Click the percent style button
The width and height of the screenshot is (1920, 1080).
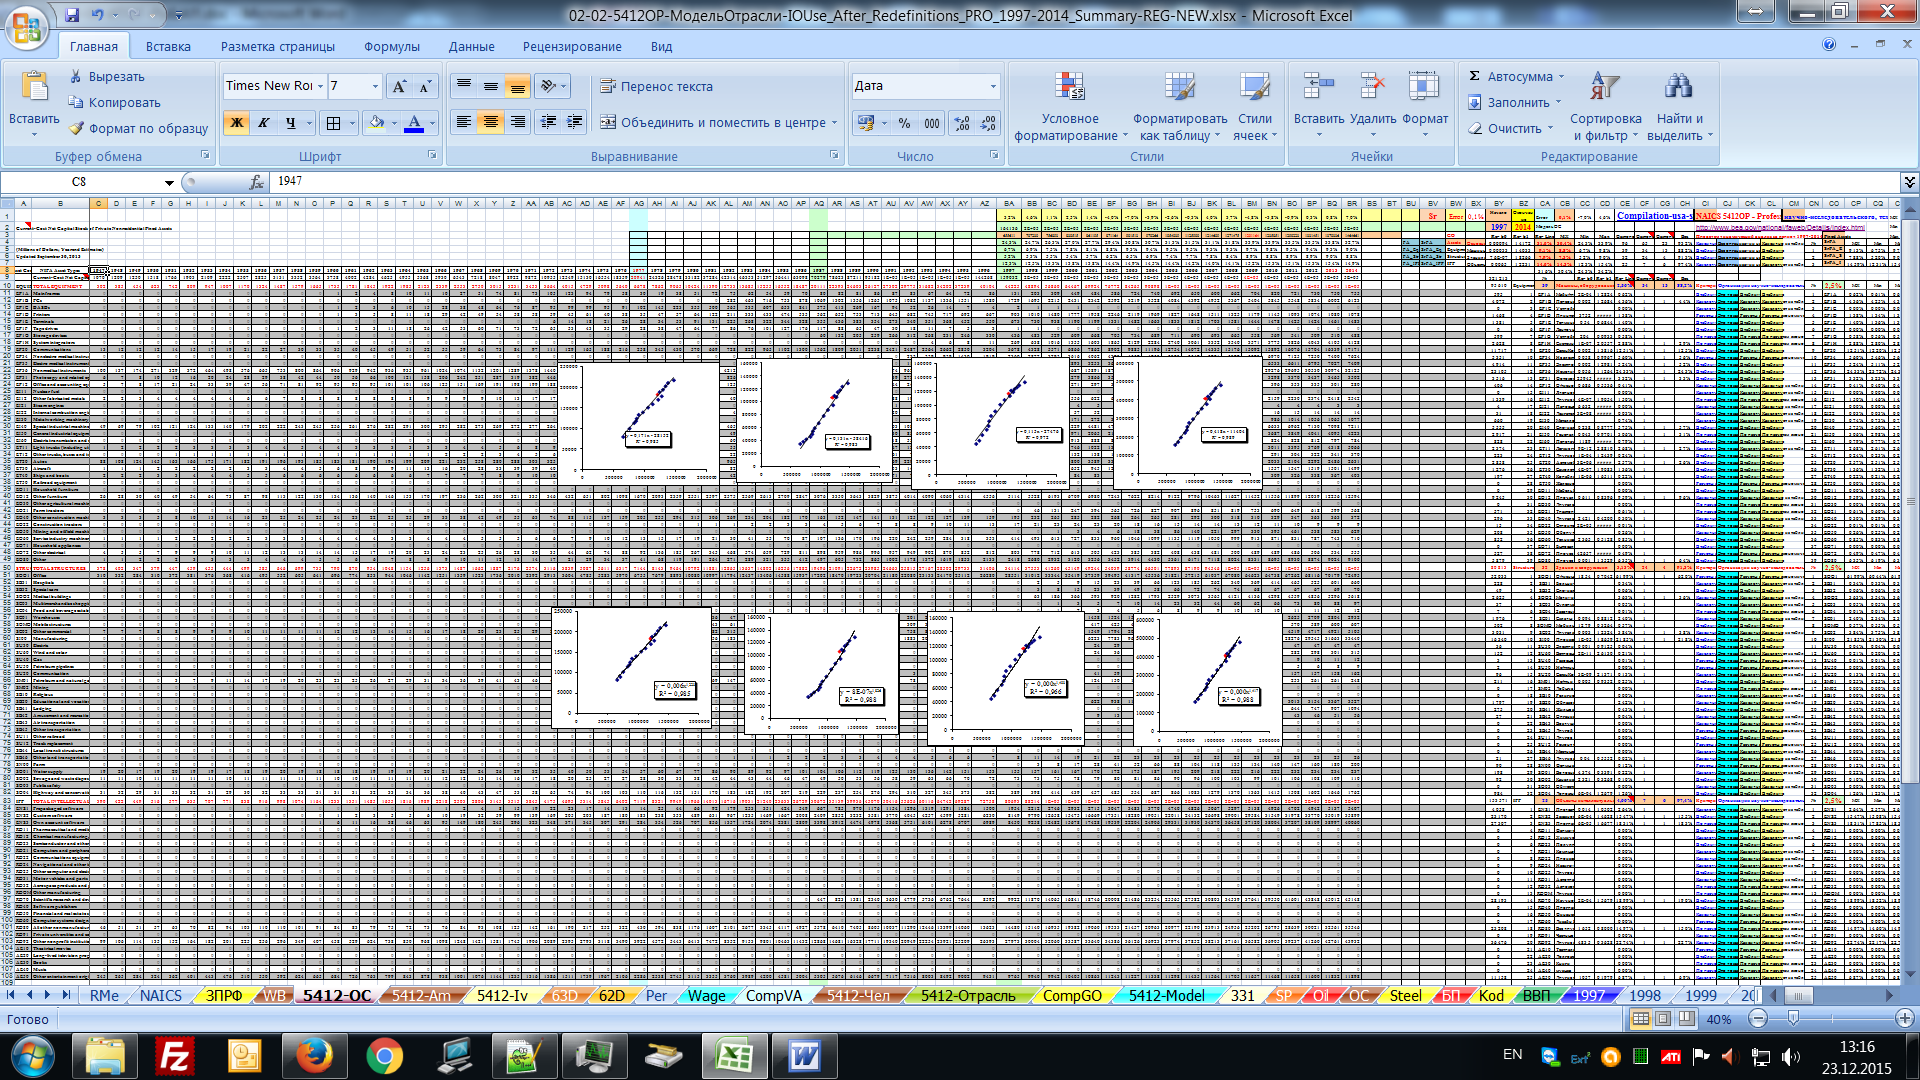pos(904,123)
